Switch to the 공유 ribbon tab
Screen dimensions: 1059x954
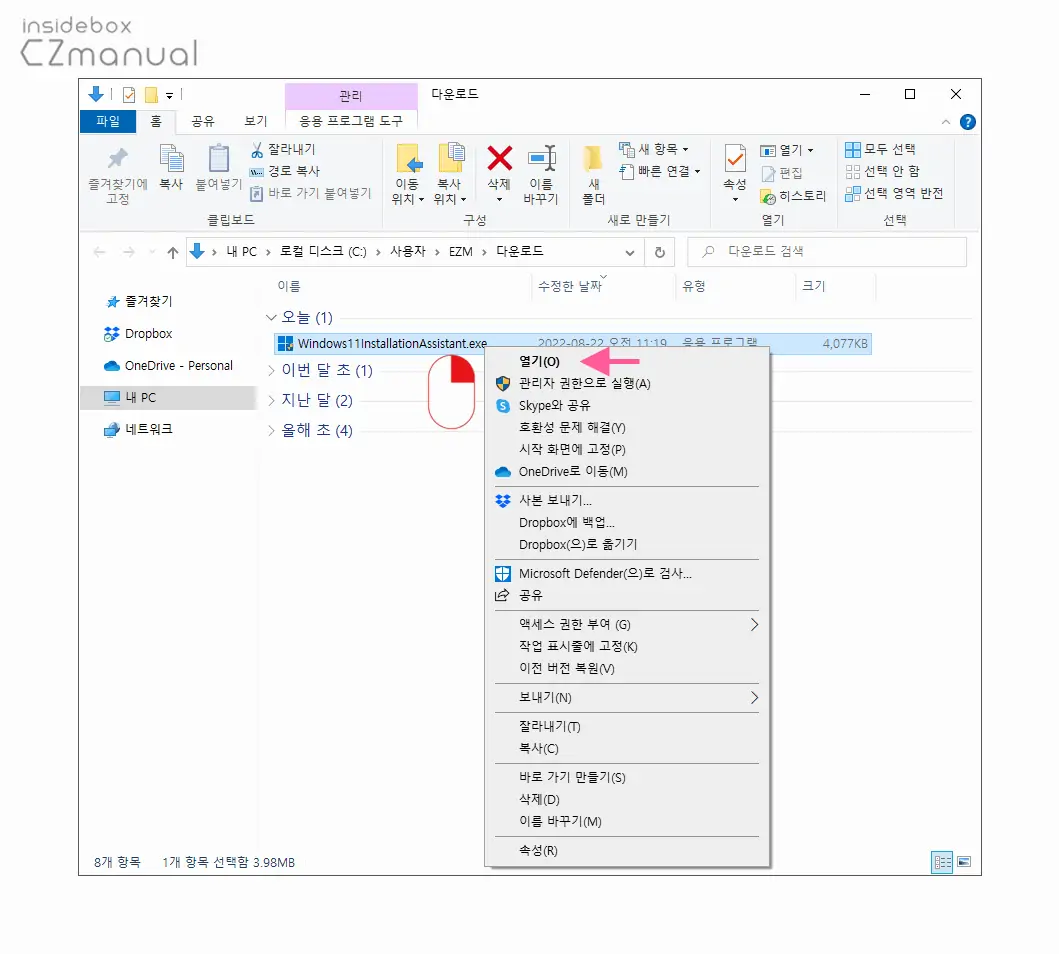203,121
